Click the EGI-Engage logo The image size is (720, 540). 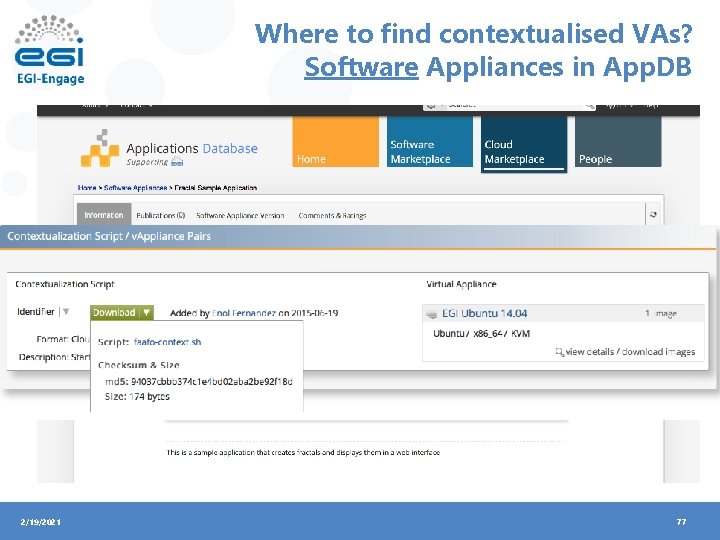pyautogui.click(x=50, y=50)
